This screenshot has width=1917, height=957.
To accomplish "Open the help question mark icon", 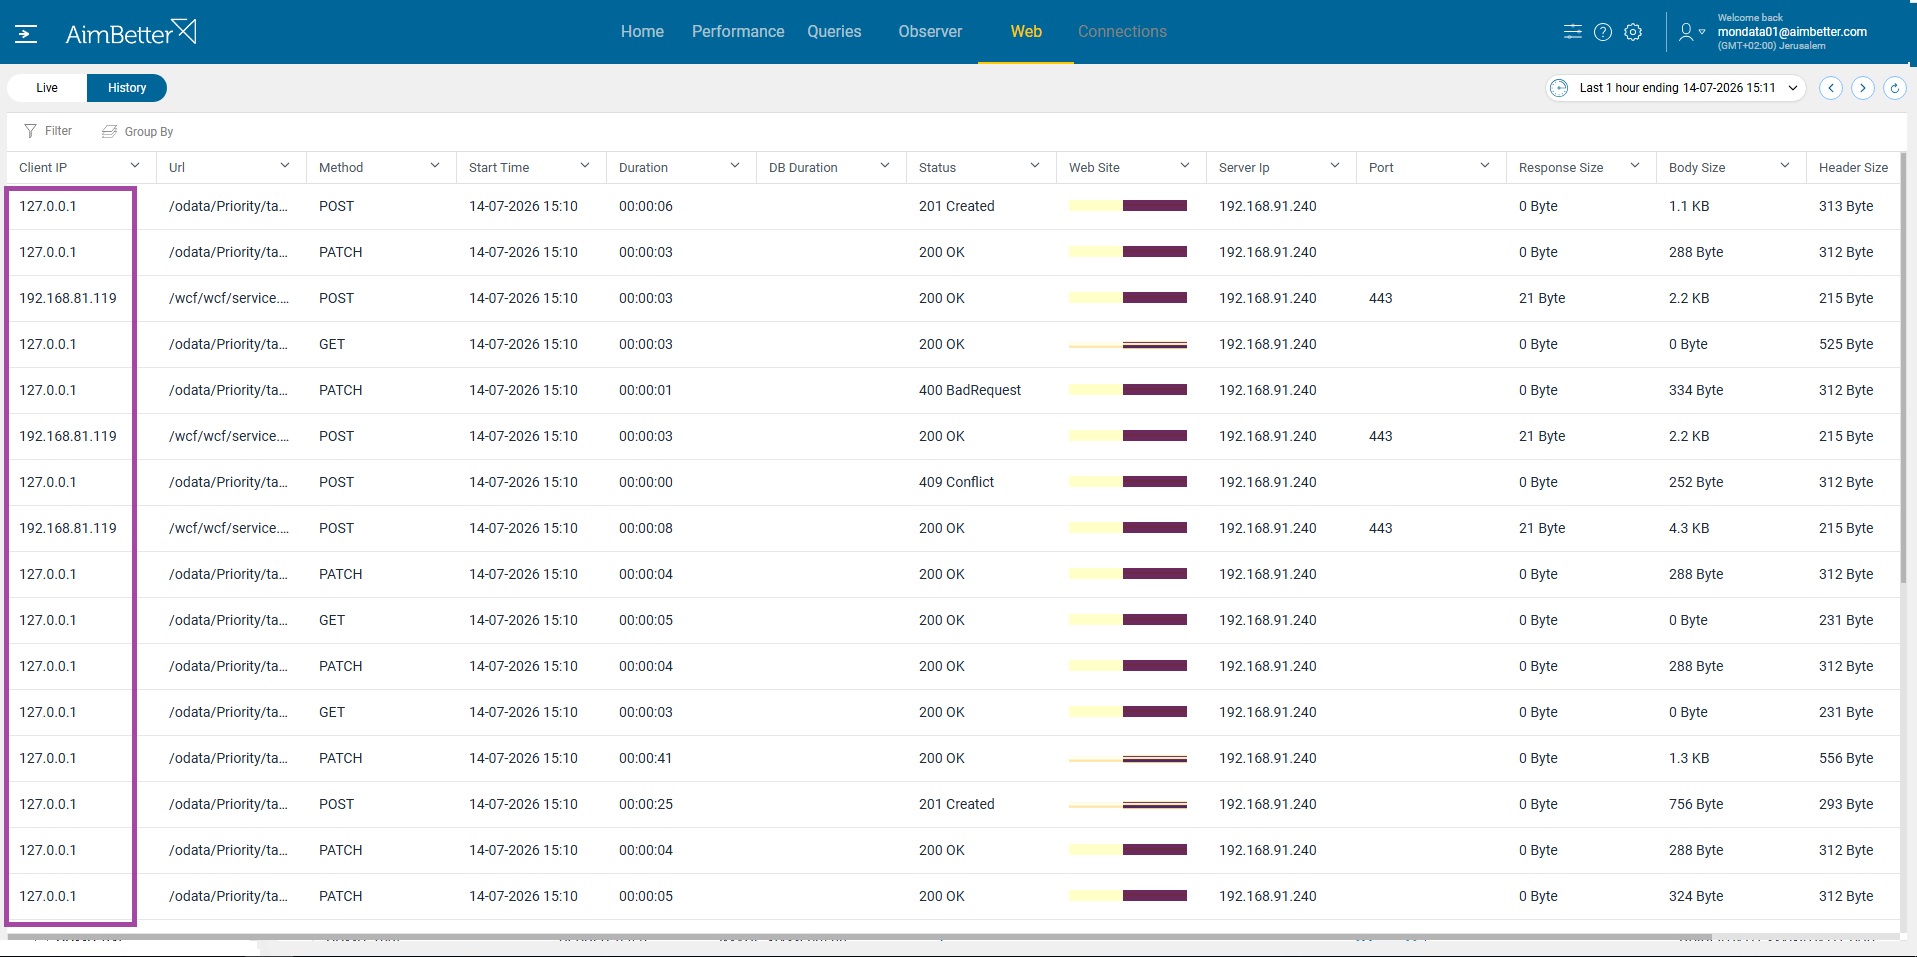I will point(1603,32).
